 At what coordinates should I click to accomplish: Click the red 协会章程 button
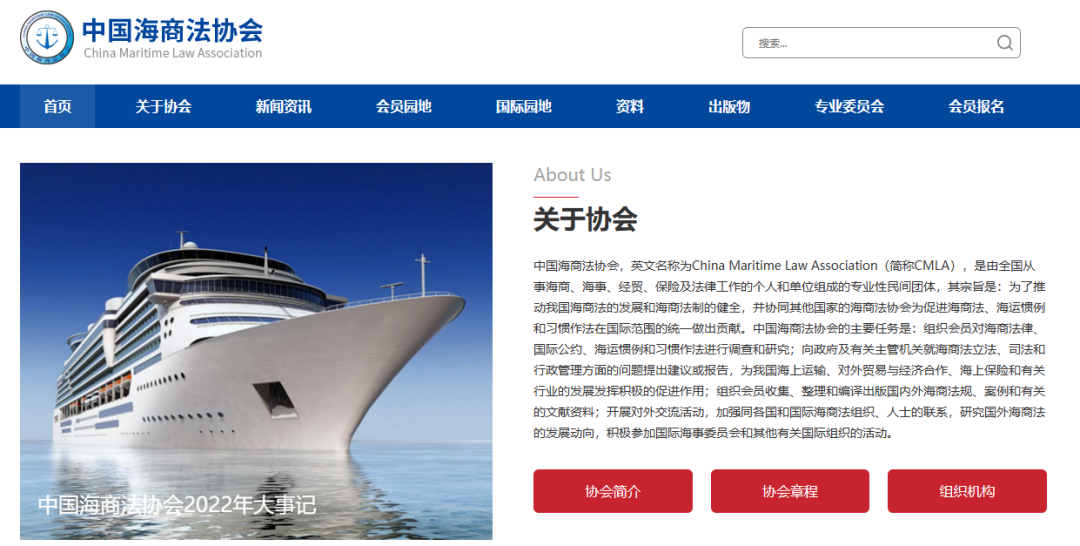pos(789,491)
